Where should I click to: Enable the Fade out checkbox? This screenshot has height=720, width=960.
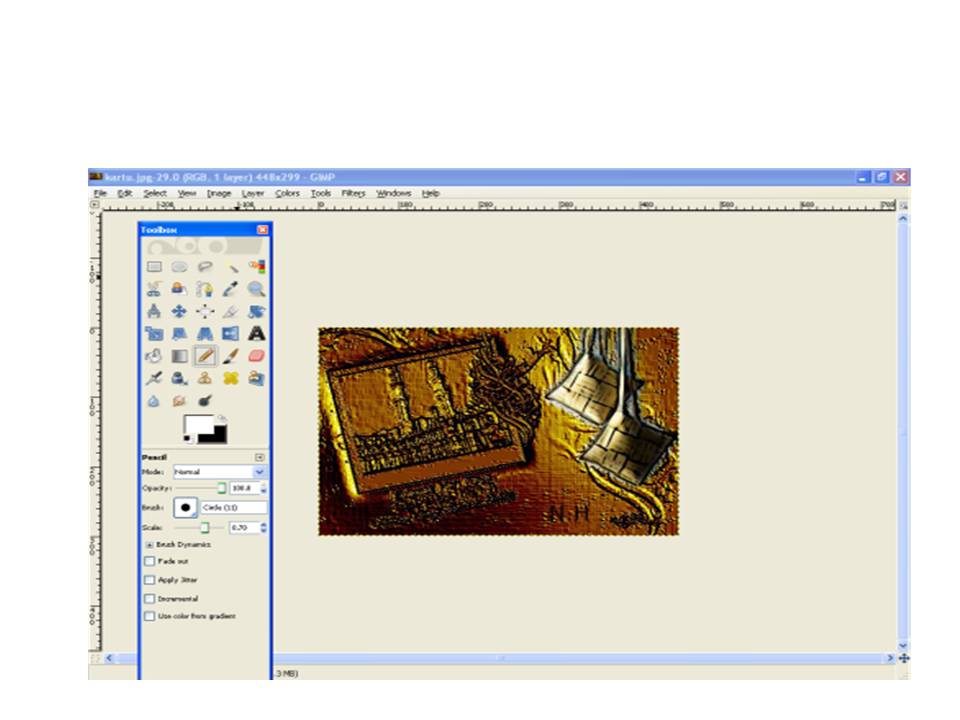pyautogui.click(x=149, y=561)
